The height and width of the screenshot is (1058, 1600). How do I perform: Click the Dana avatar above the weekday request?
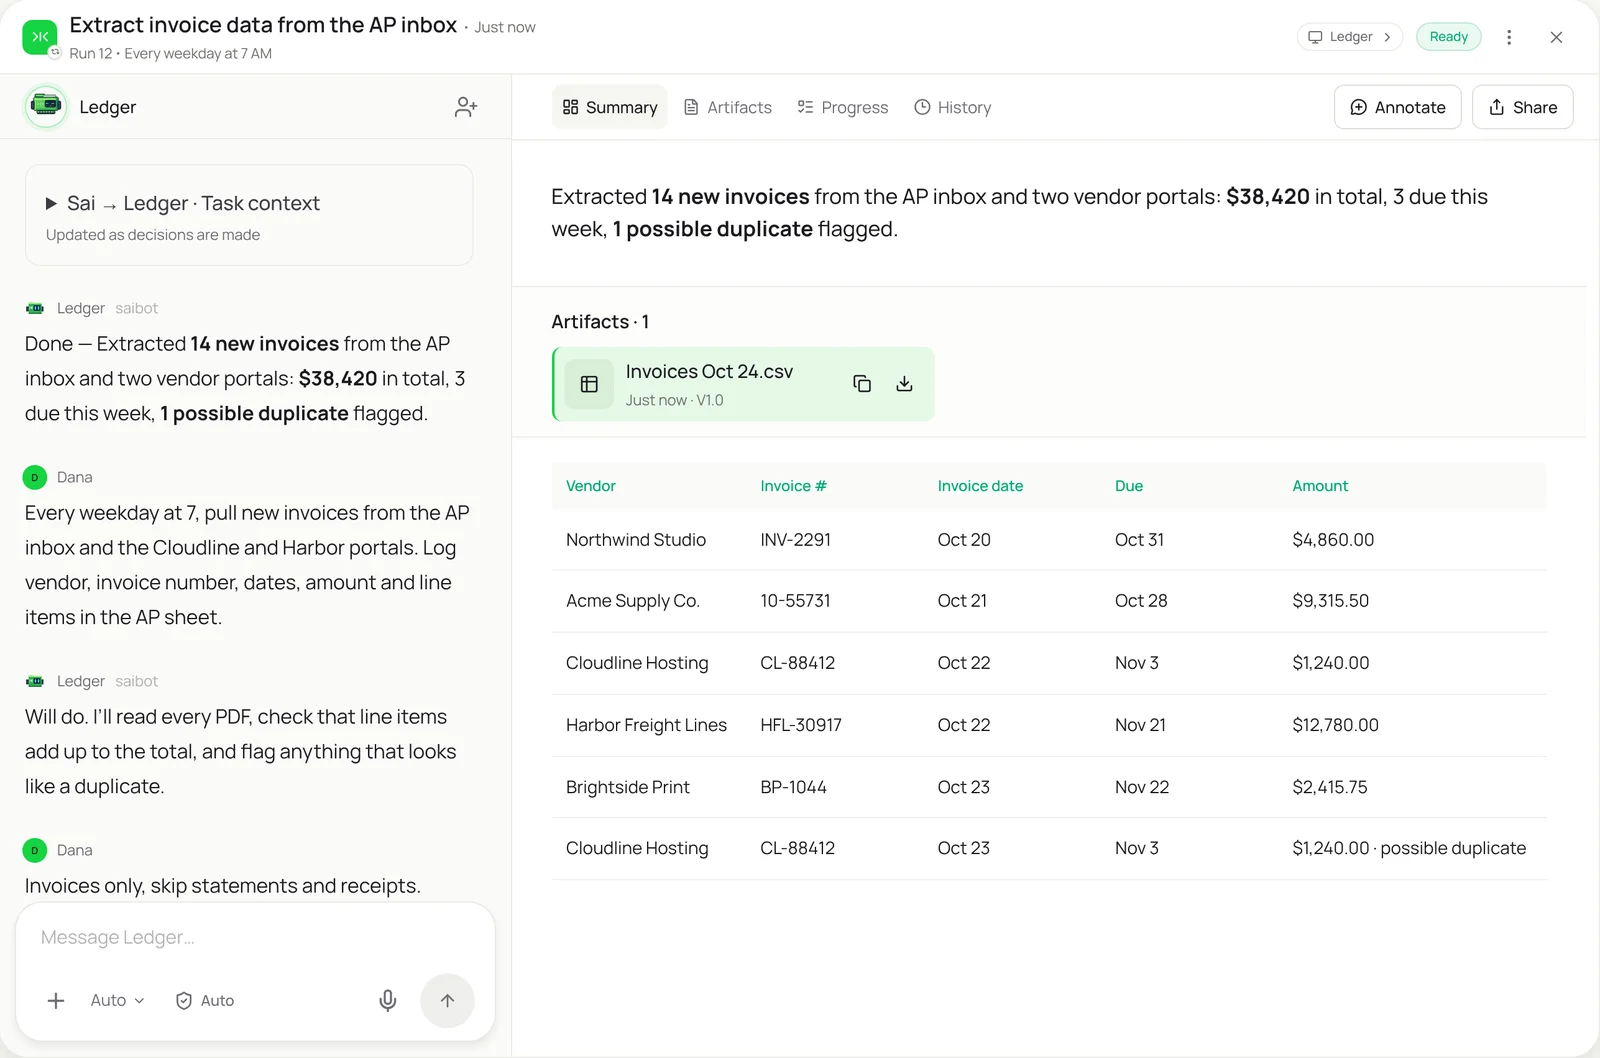(x=35, y=477)
